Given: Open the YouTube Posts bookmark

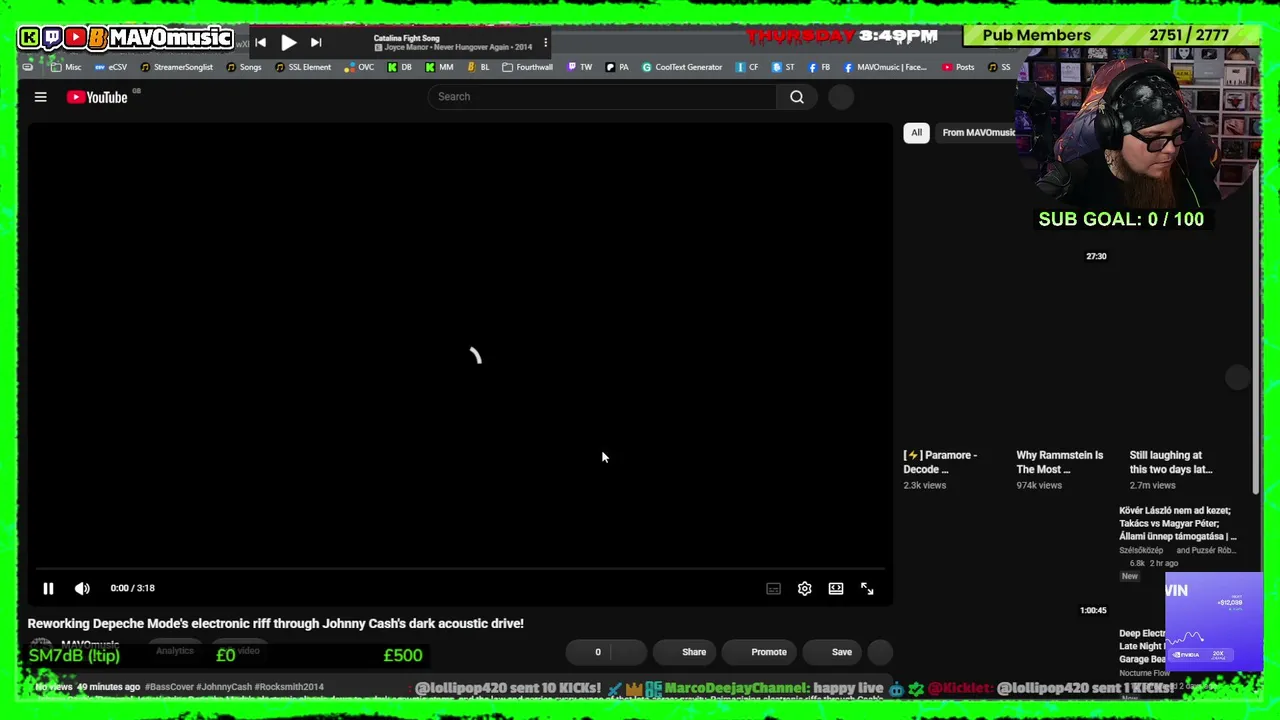Looking at the screenshot, I should pos(958,67).
